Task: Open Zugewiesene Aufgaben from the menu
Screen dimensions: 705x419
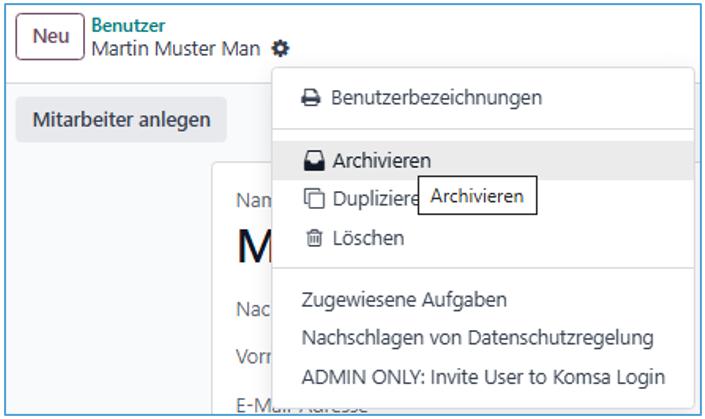Action: tap(404, 299)
